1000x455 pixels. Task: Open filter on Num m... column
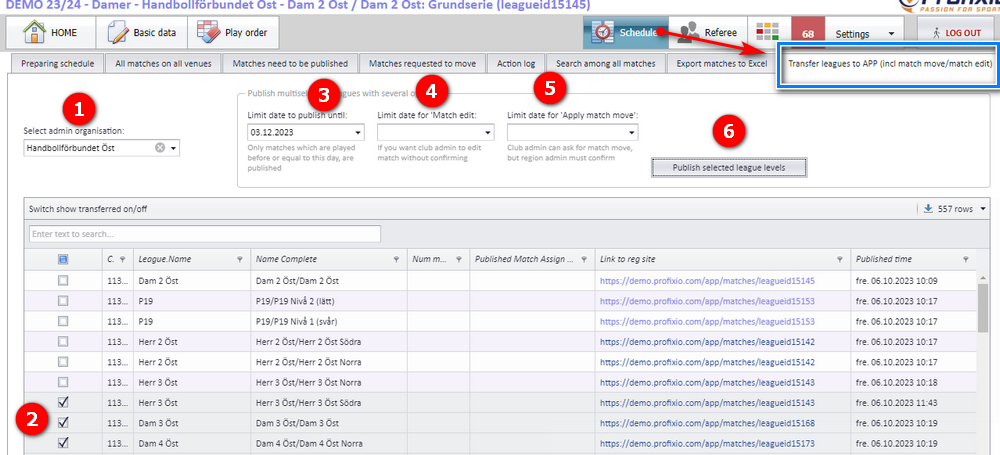(x=459, y=260)
